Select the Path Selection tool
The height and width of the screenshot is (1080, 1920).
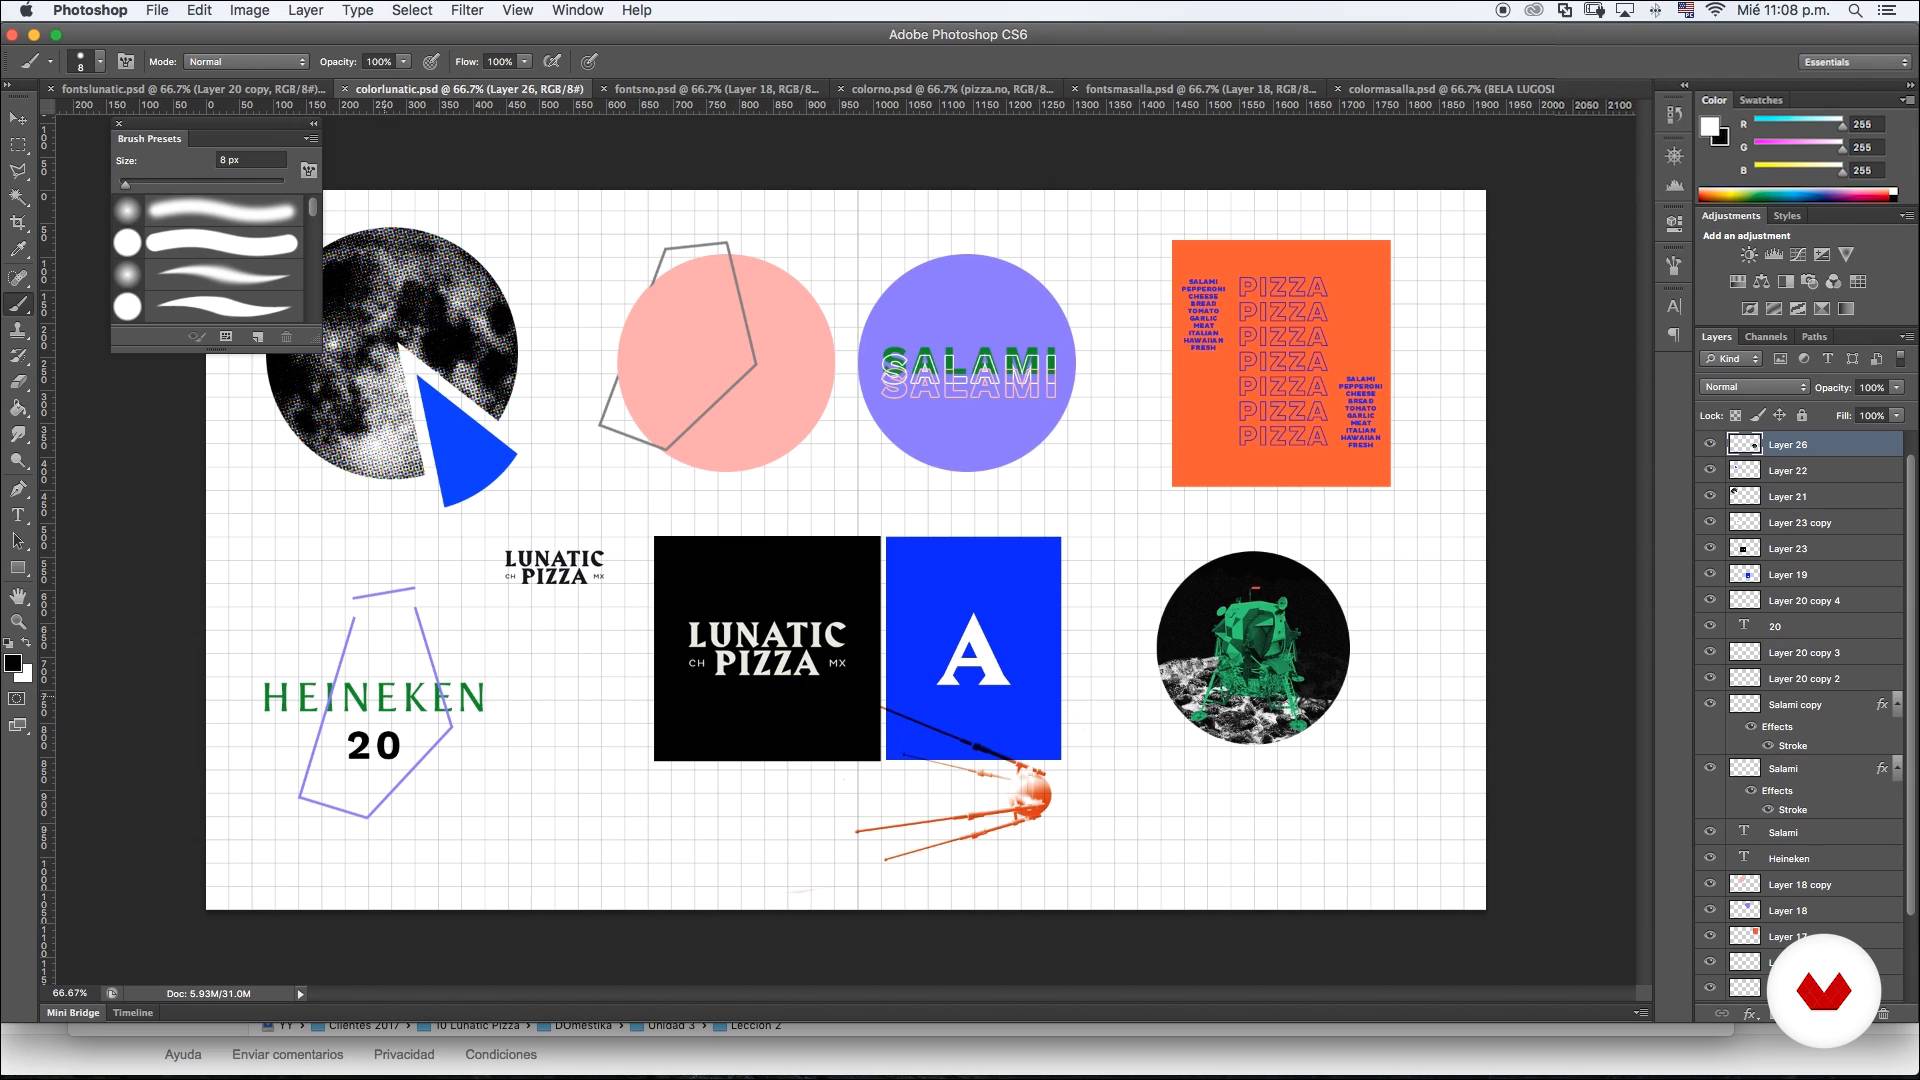(18, 541)
